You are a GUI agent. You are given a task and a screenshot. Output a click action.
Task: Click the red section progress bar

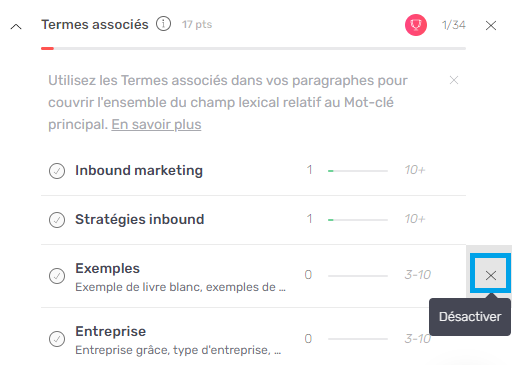click(x=253, y=49)
